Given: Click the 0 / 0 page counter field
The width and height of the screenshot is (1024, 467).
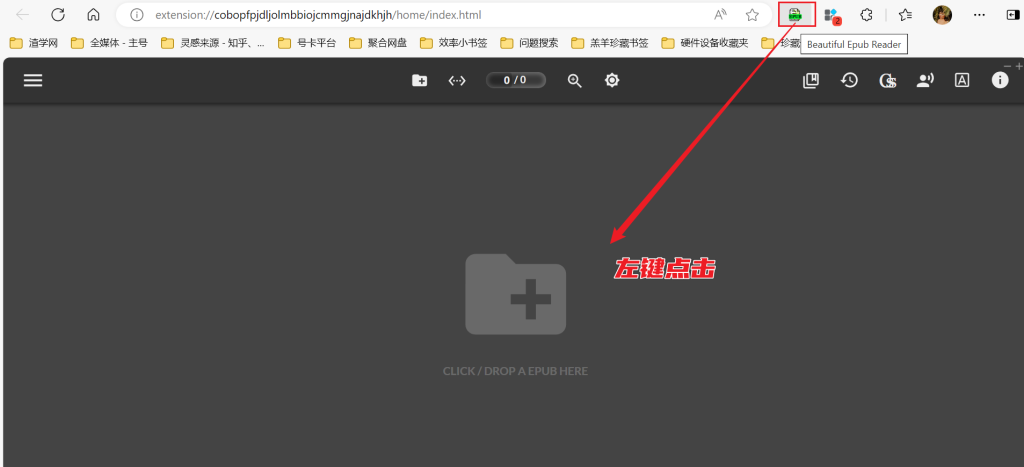Looking at the screenshot, I should pos(515,80).
